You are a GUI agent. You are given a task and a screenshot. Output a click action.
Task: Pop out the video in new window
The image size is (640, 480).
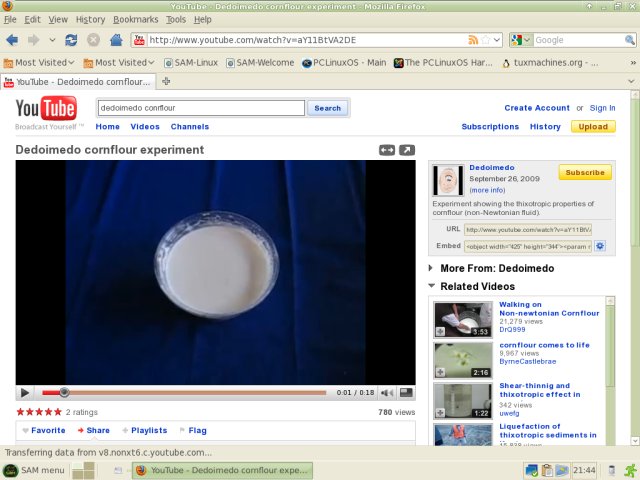(406, 150)
